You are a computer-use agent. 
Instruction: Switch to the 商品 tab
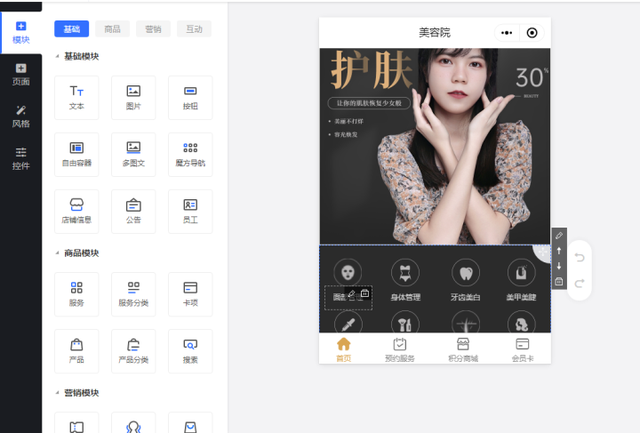[x=112, y=29]
